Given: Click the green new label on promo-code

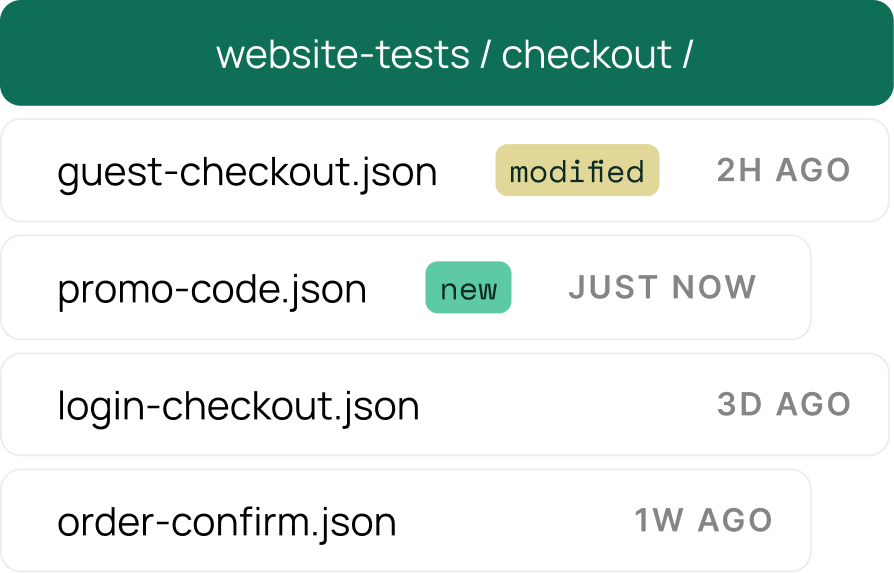Looking at the screenshot, I should (468, 287).
